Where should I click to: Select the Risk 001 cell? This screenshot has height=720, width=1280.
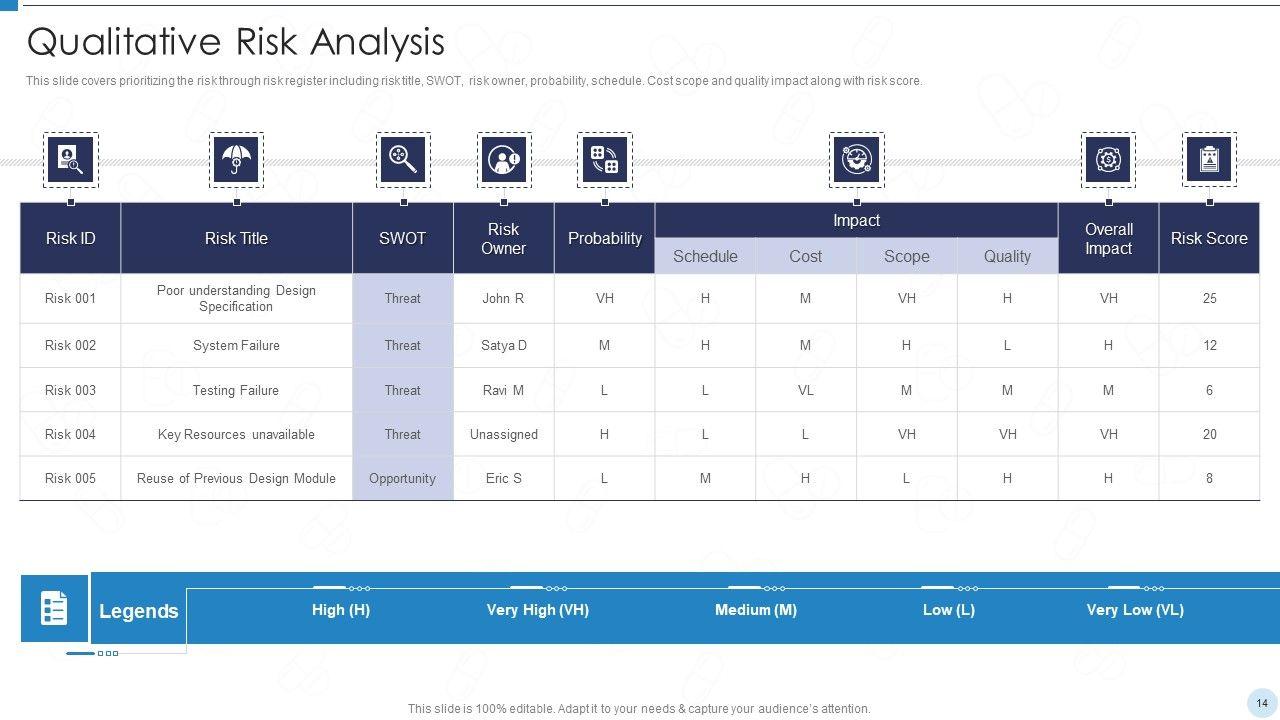(x=71, y=298)
